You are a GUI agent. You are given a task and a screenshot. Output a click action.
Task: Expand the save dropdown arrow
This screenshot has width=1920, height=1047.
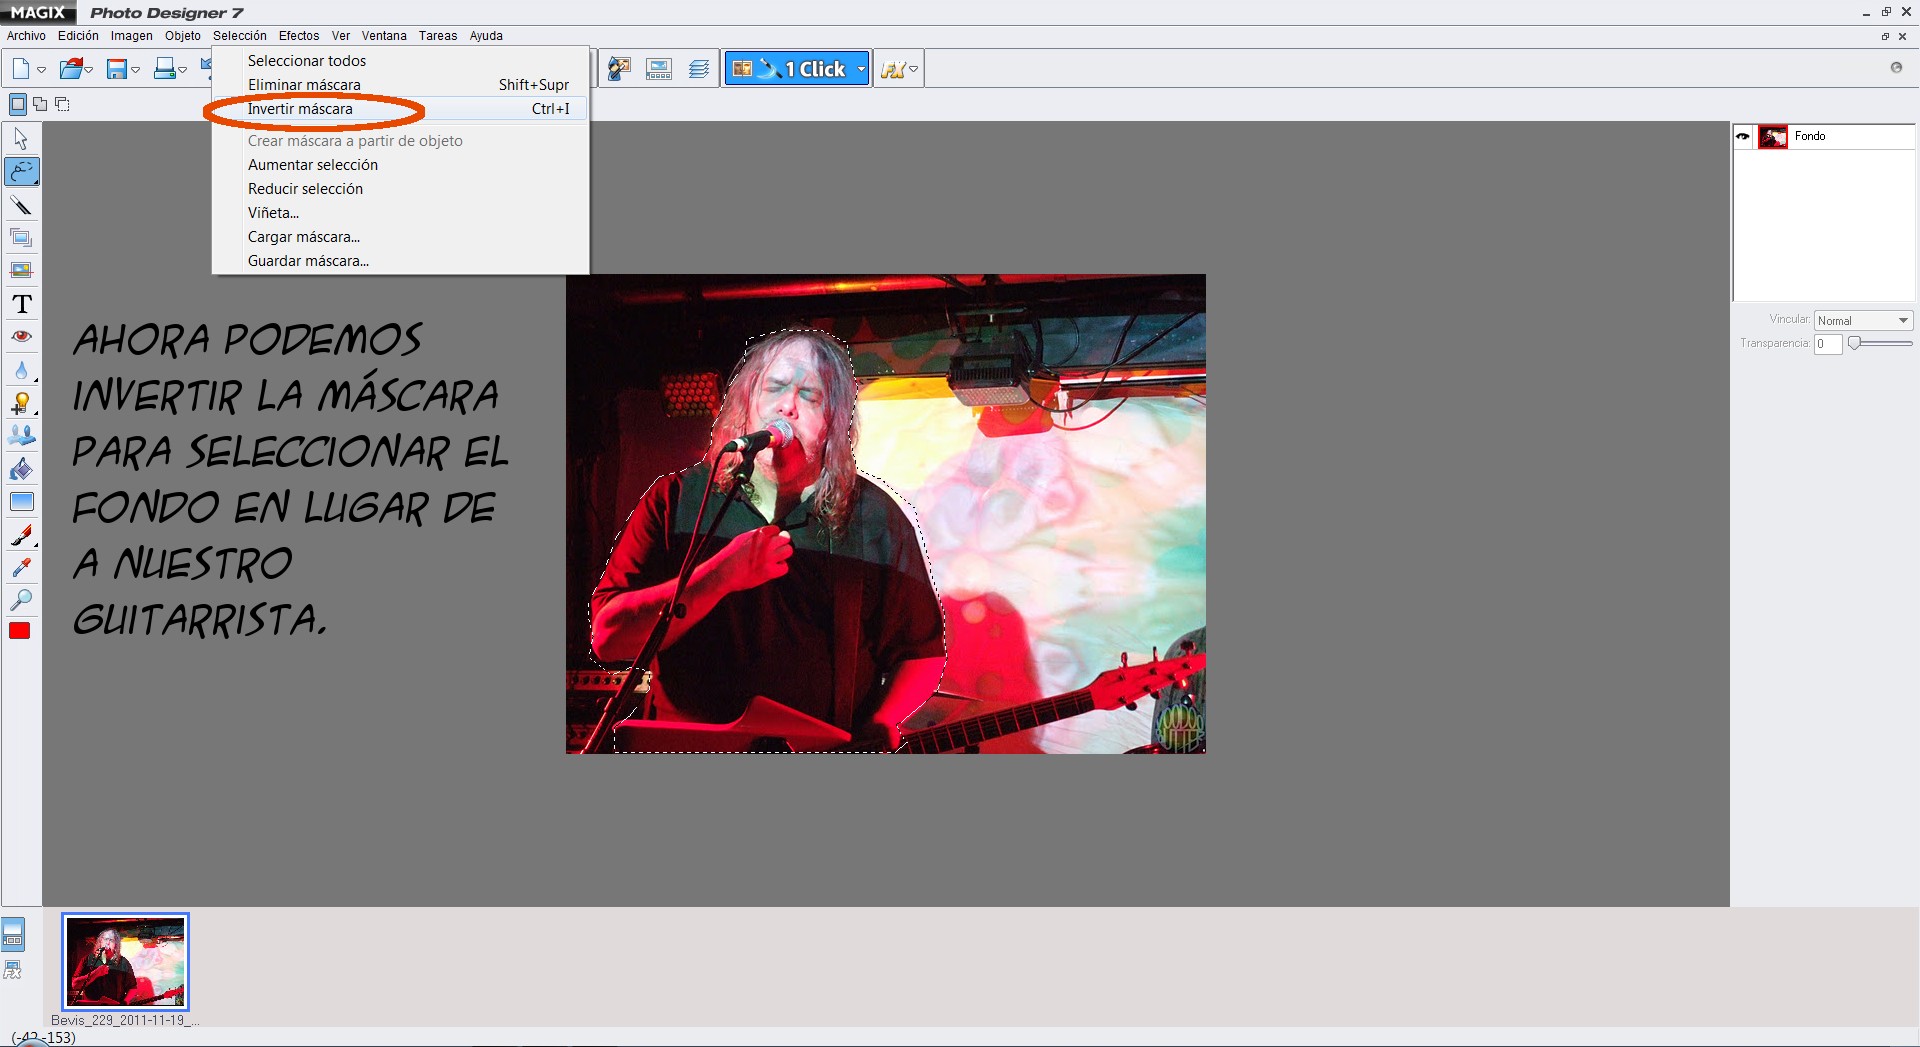(135, 70)
